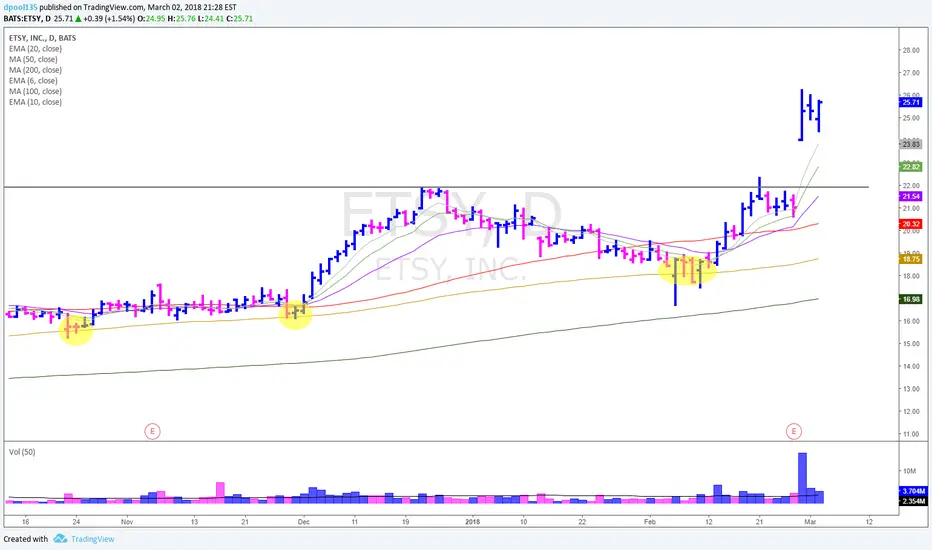Click the Vol (50) indicator label
The image size is (932, 550).
pyautogui.click(x=22, y=452)
